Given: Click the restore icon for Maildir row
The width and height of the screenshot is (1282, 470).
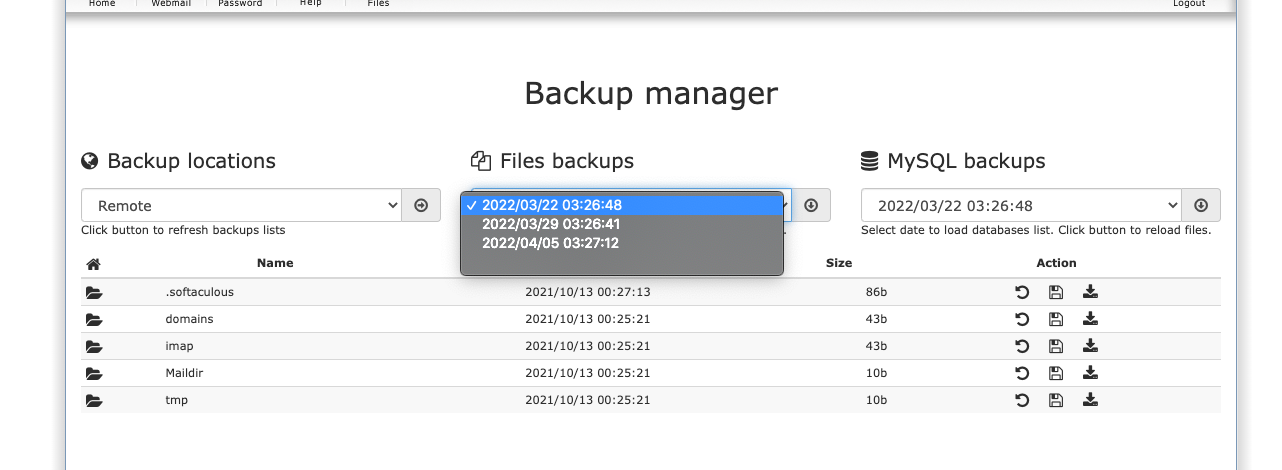Looking at the screenshot, I should point(1022,373).
